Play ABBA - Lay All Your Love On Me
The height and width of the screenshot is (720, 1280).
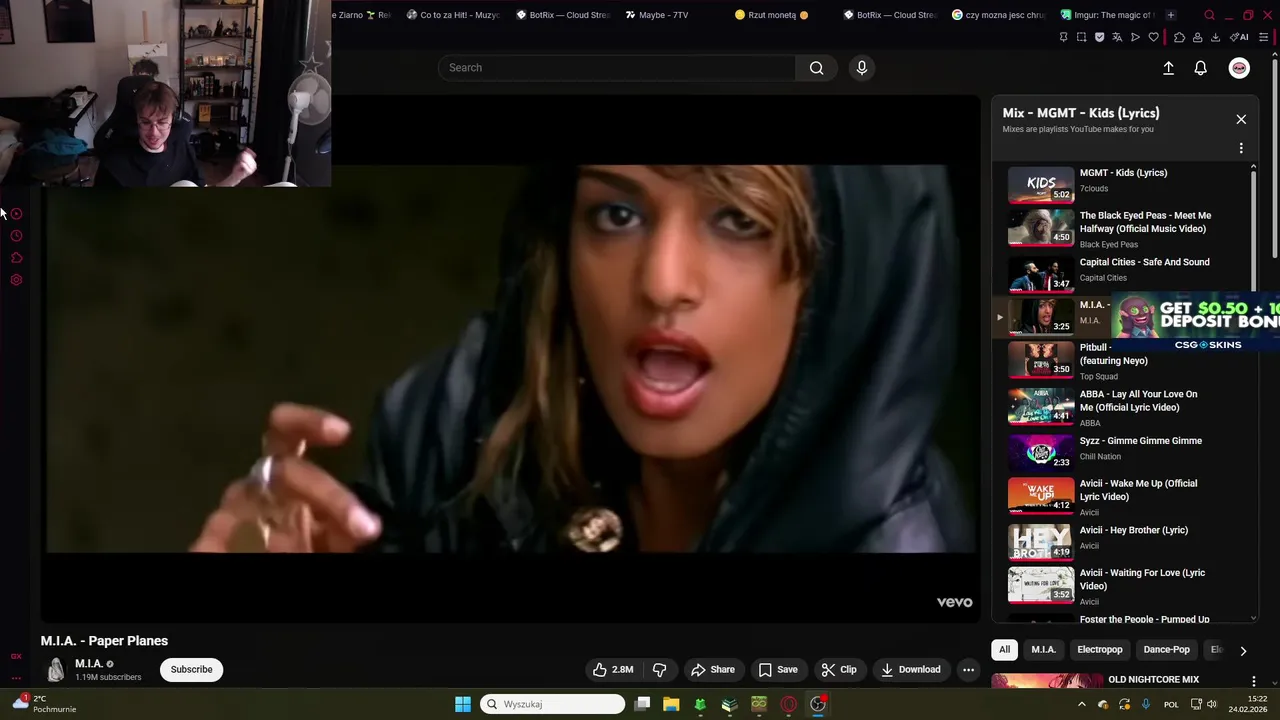click(x=1122, y=407)
